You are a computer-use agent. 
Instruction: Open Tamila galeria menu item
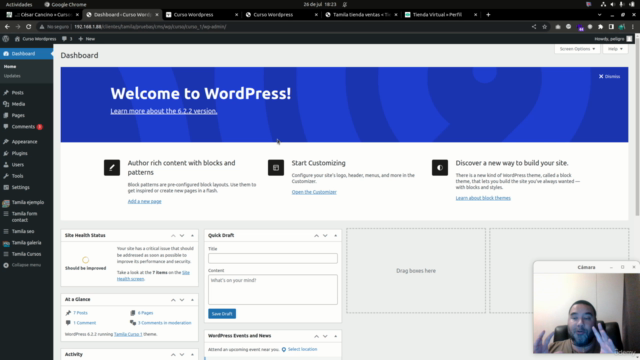tap(26, 243)
